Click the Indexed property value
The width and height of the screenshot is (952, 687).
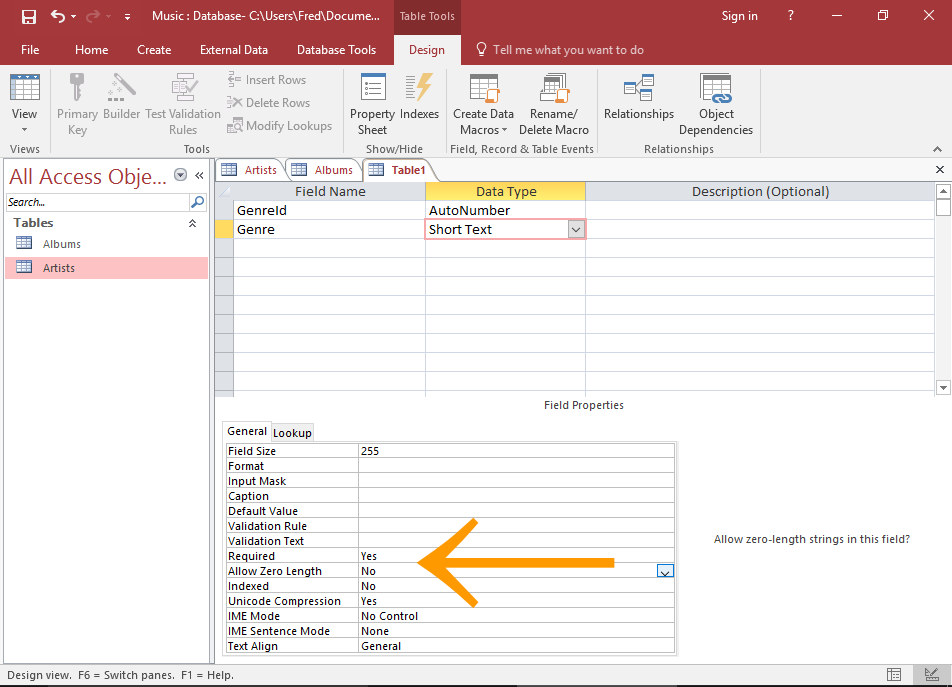tap(516, 586)
